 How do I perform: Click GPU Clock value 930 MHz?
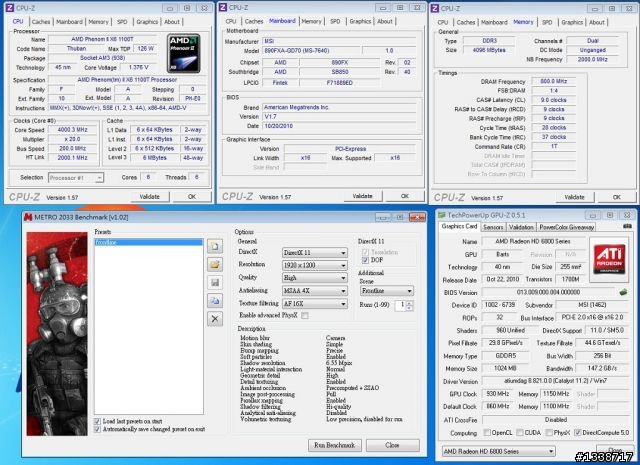click(498, 394)
